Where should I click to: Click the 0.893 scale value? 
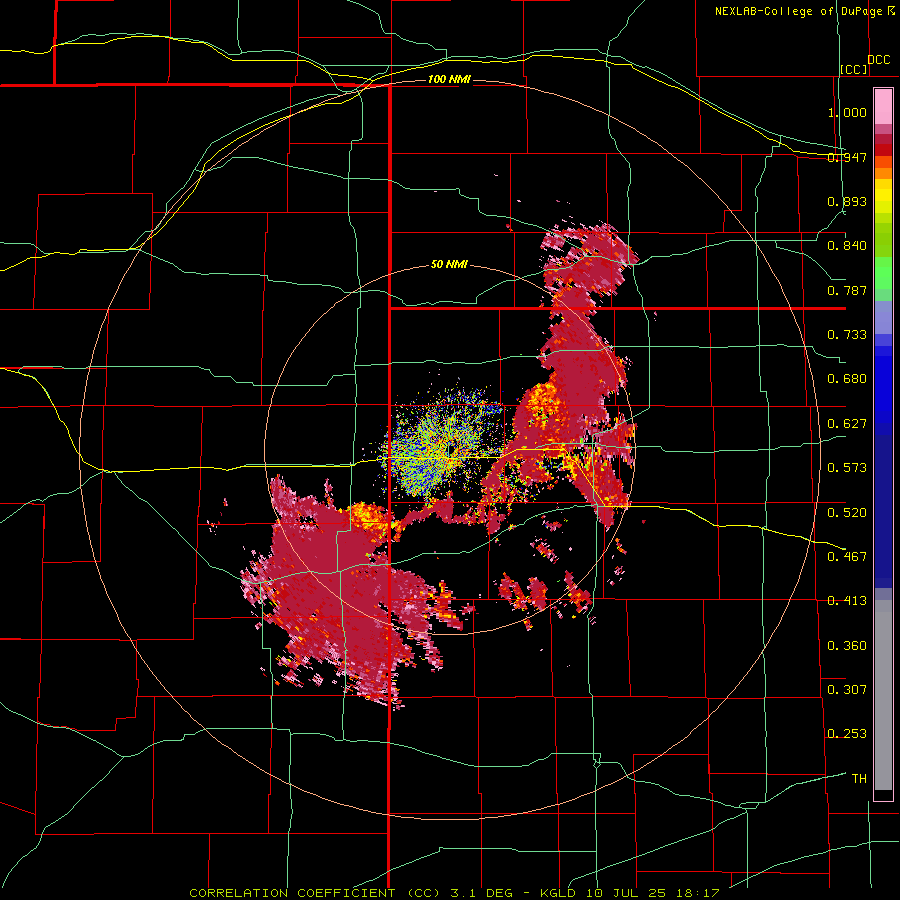[847, 201]
